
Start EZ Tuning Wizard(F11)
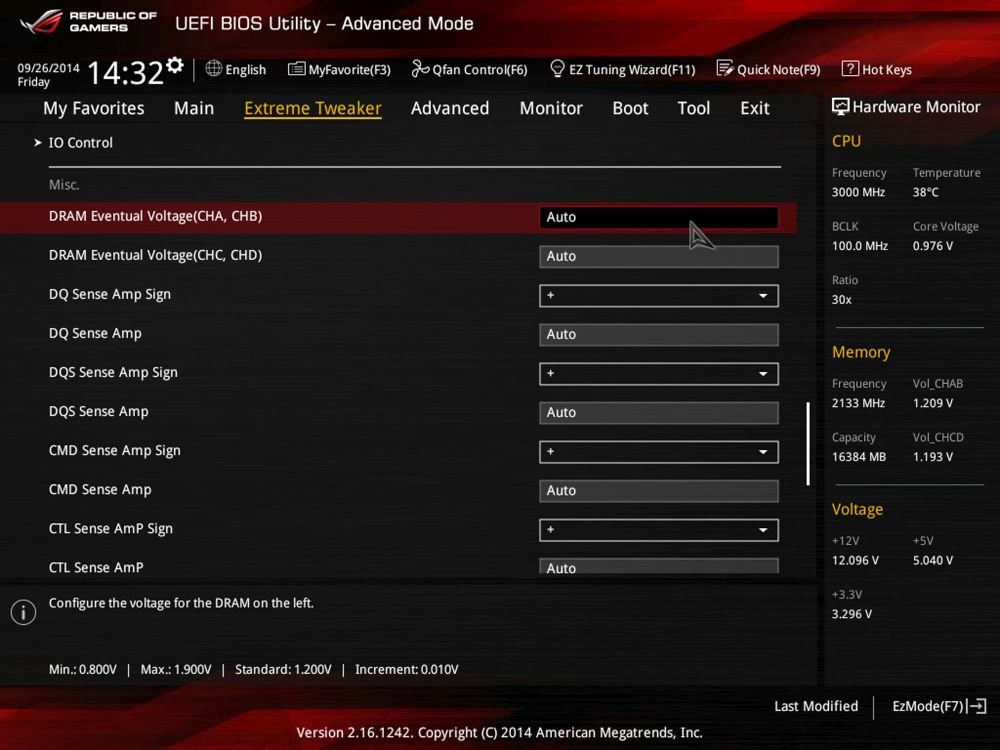click(x=622, y=69)
